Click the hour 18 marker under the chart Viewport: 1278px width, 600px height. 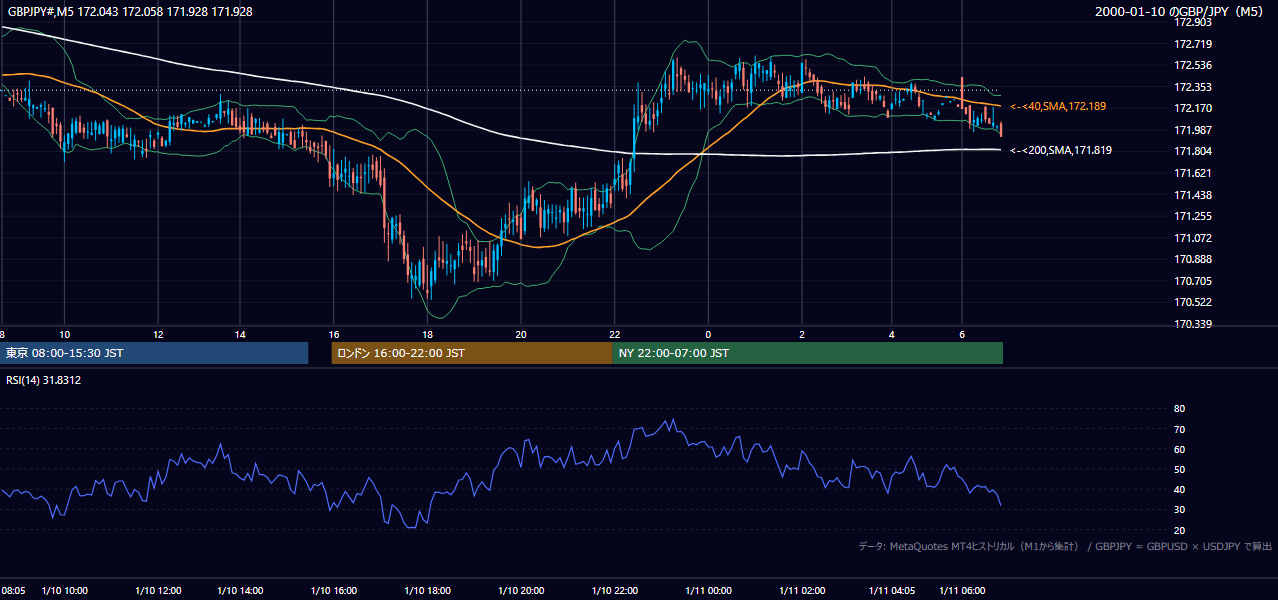tap(428, 334)
